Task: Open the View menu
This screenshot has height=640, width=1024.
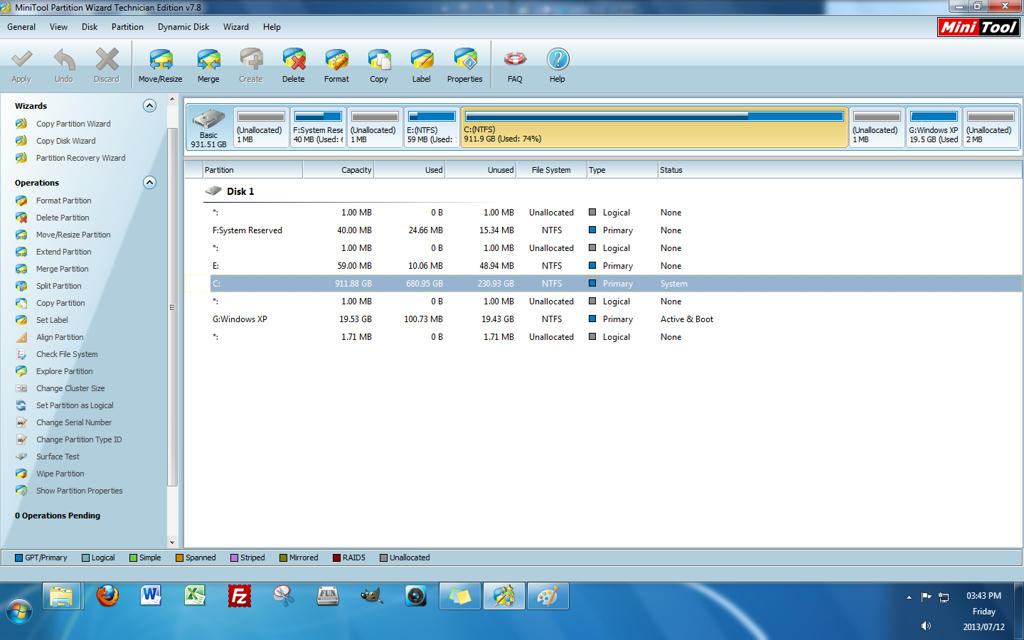Action: tap(58, 27)
